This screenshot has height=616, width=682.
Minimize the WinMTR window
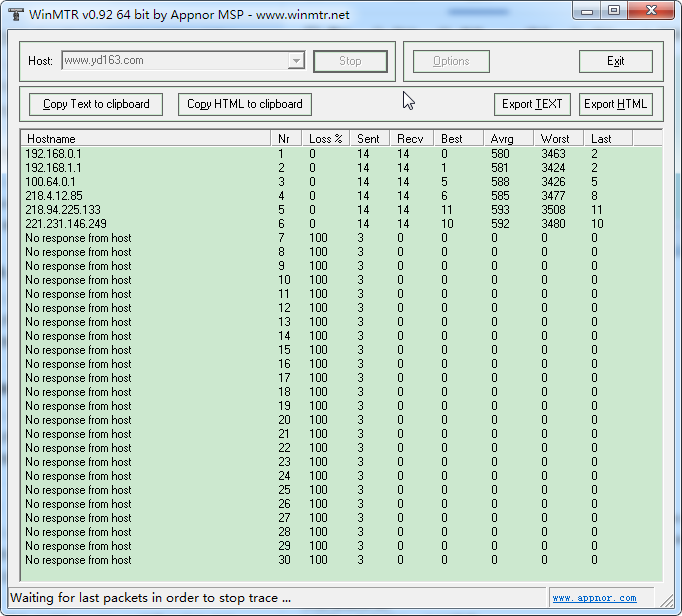coord(587,11)
